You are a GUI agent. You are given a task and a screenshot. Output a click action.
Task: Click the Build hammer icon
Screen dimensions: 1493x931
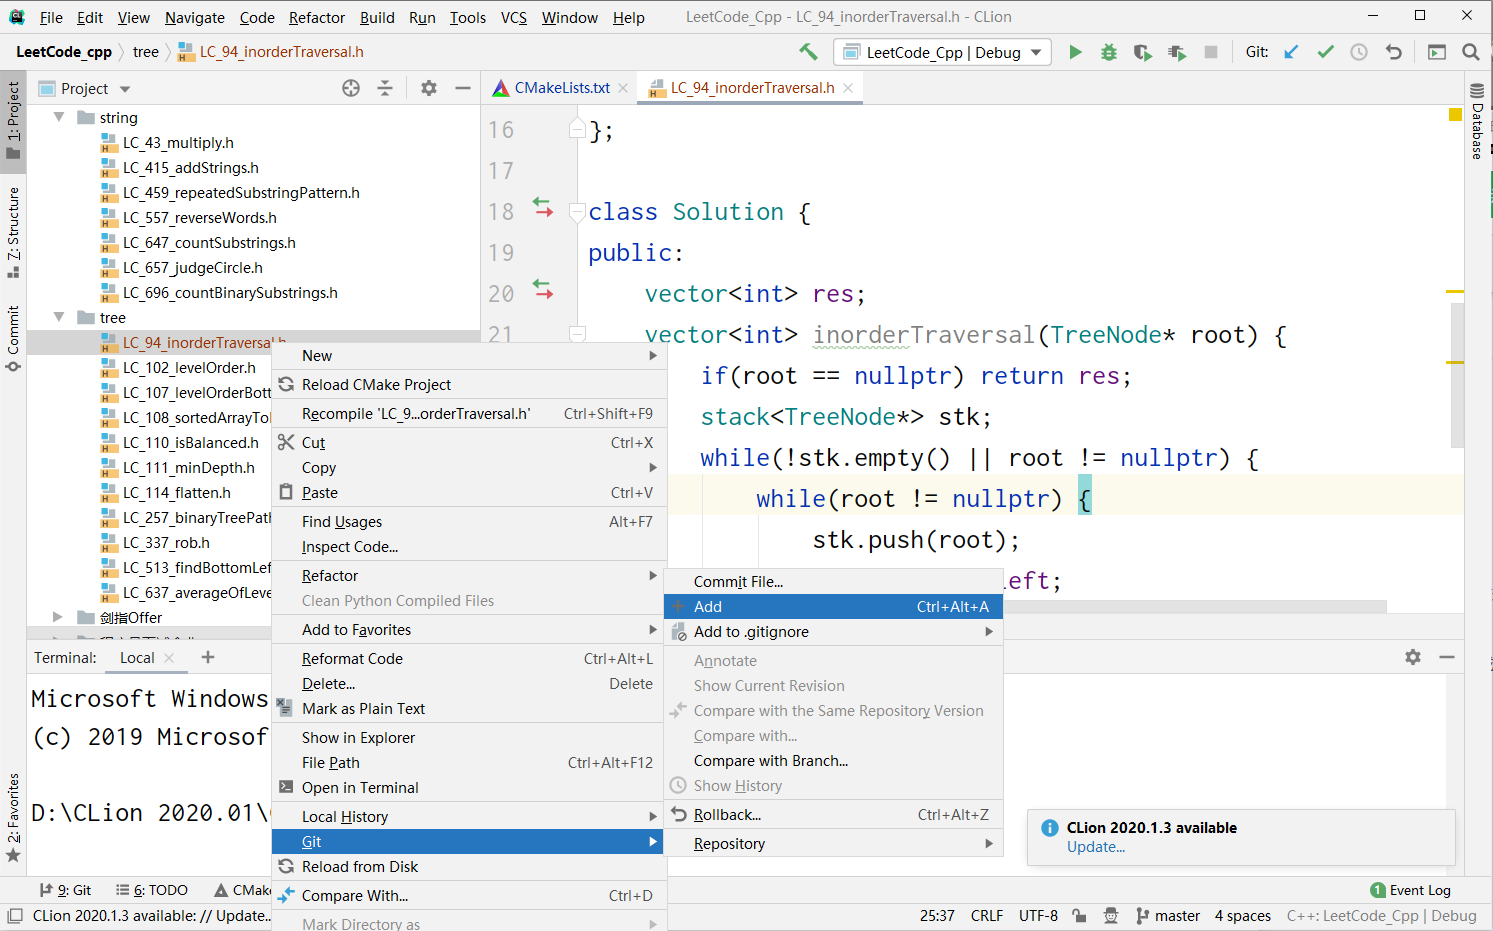(808, 52)
